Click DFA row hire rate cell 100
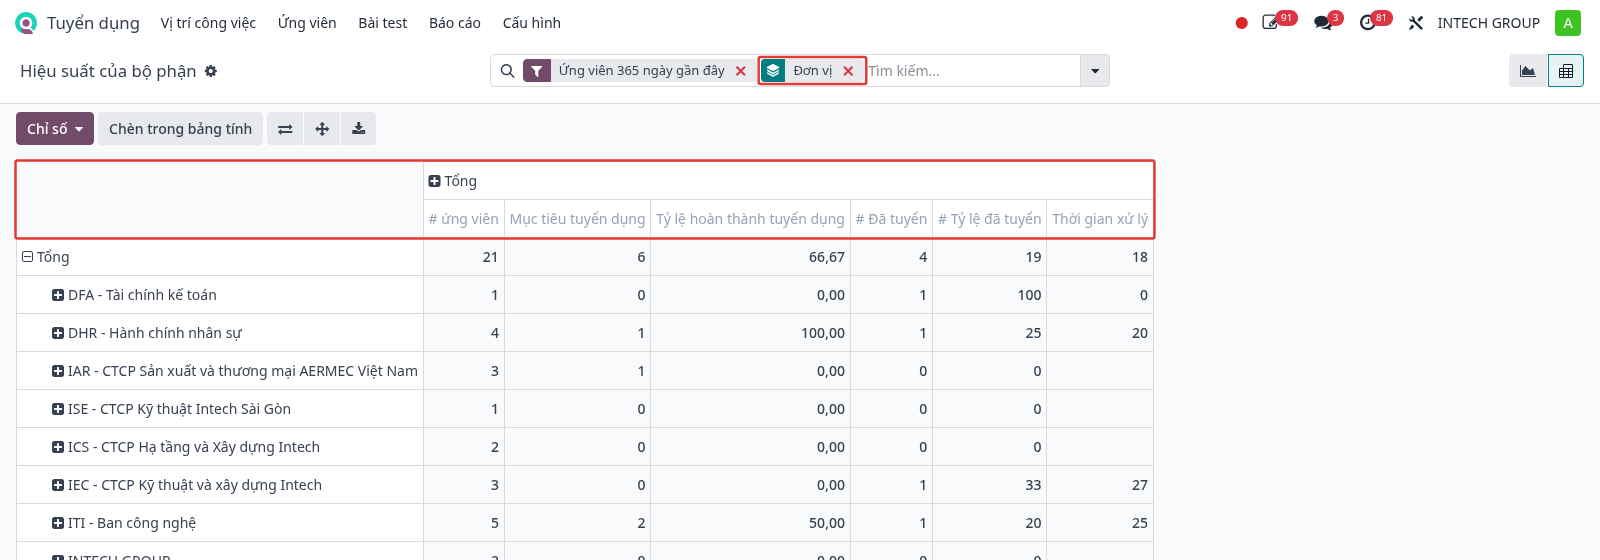Viewport: 1600px width, 560px height. tap(989, 295)
